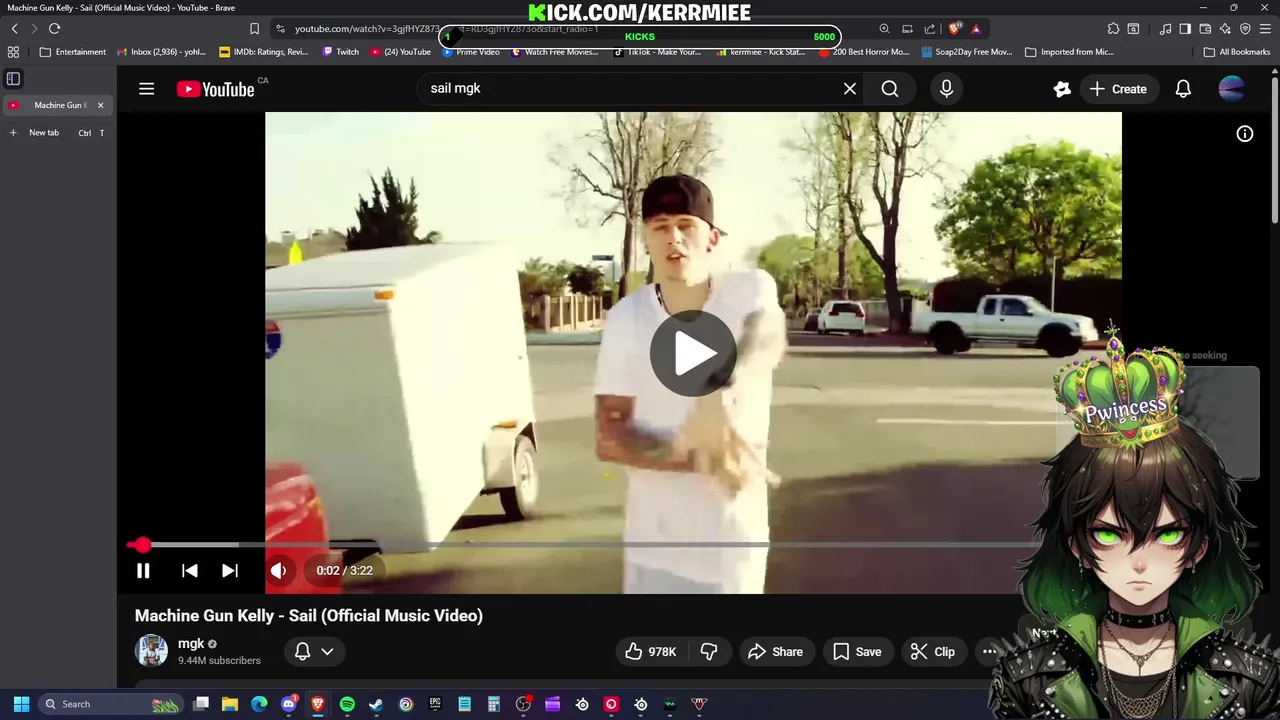The width and height of the screenshot is (1280, 720).
Task: Share the video
Action: 776,652
